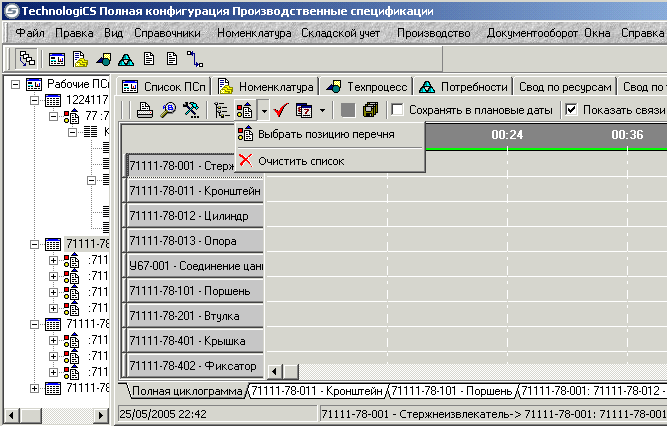Collapse the 'Рабочие ПСп' root tree node
Viewport: 667px width, 426px height.
(16, 86)
